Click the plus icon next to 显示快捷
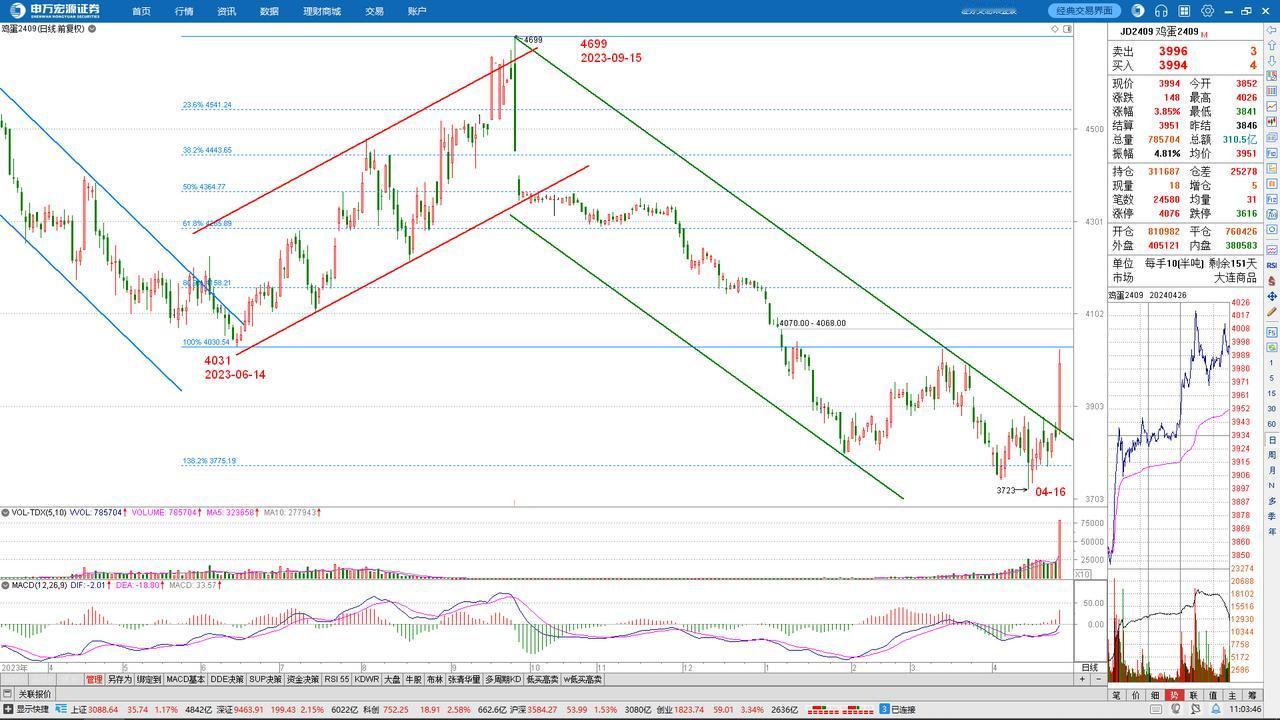 pyautogui.click(x=8, y=709)
